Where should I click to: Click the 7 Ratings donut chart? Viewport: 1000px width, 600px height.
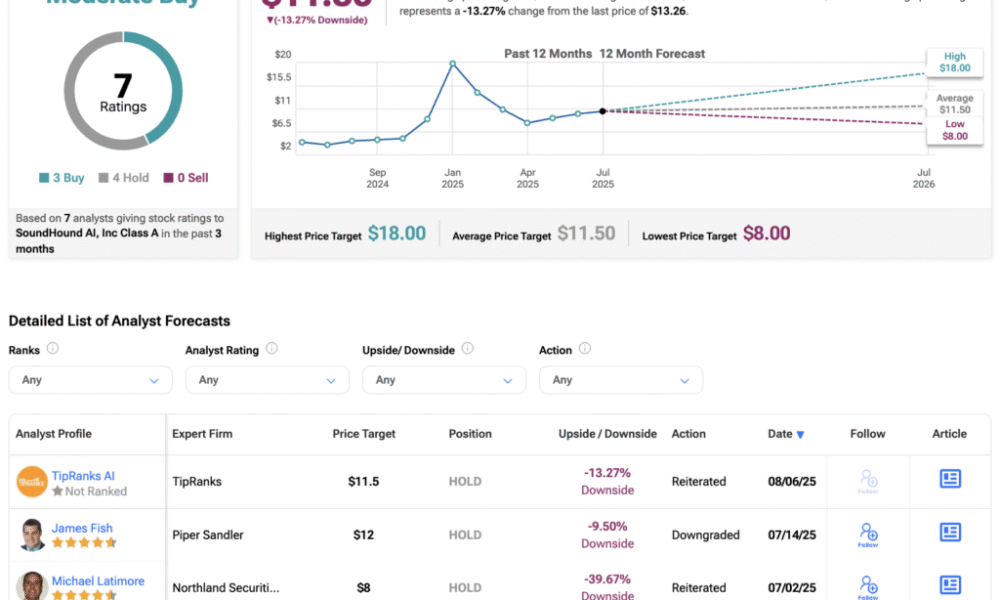tap(123, 91)
